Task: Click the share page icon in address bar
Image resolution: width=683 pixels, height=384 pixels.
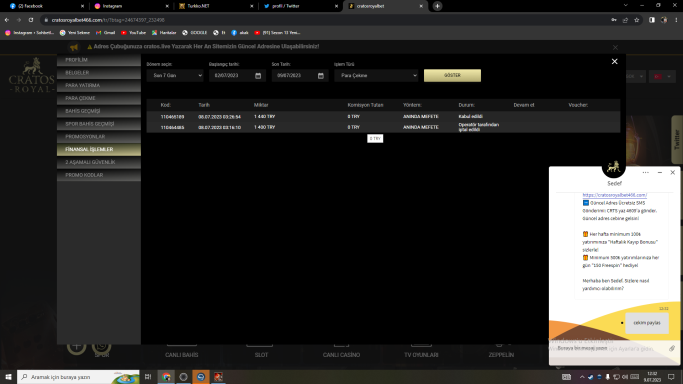Action: tap(625, 20)
